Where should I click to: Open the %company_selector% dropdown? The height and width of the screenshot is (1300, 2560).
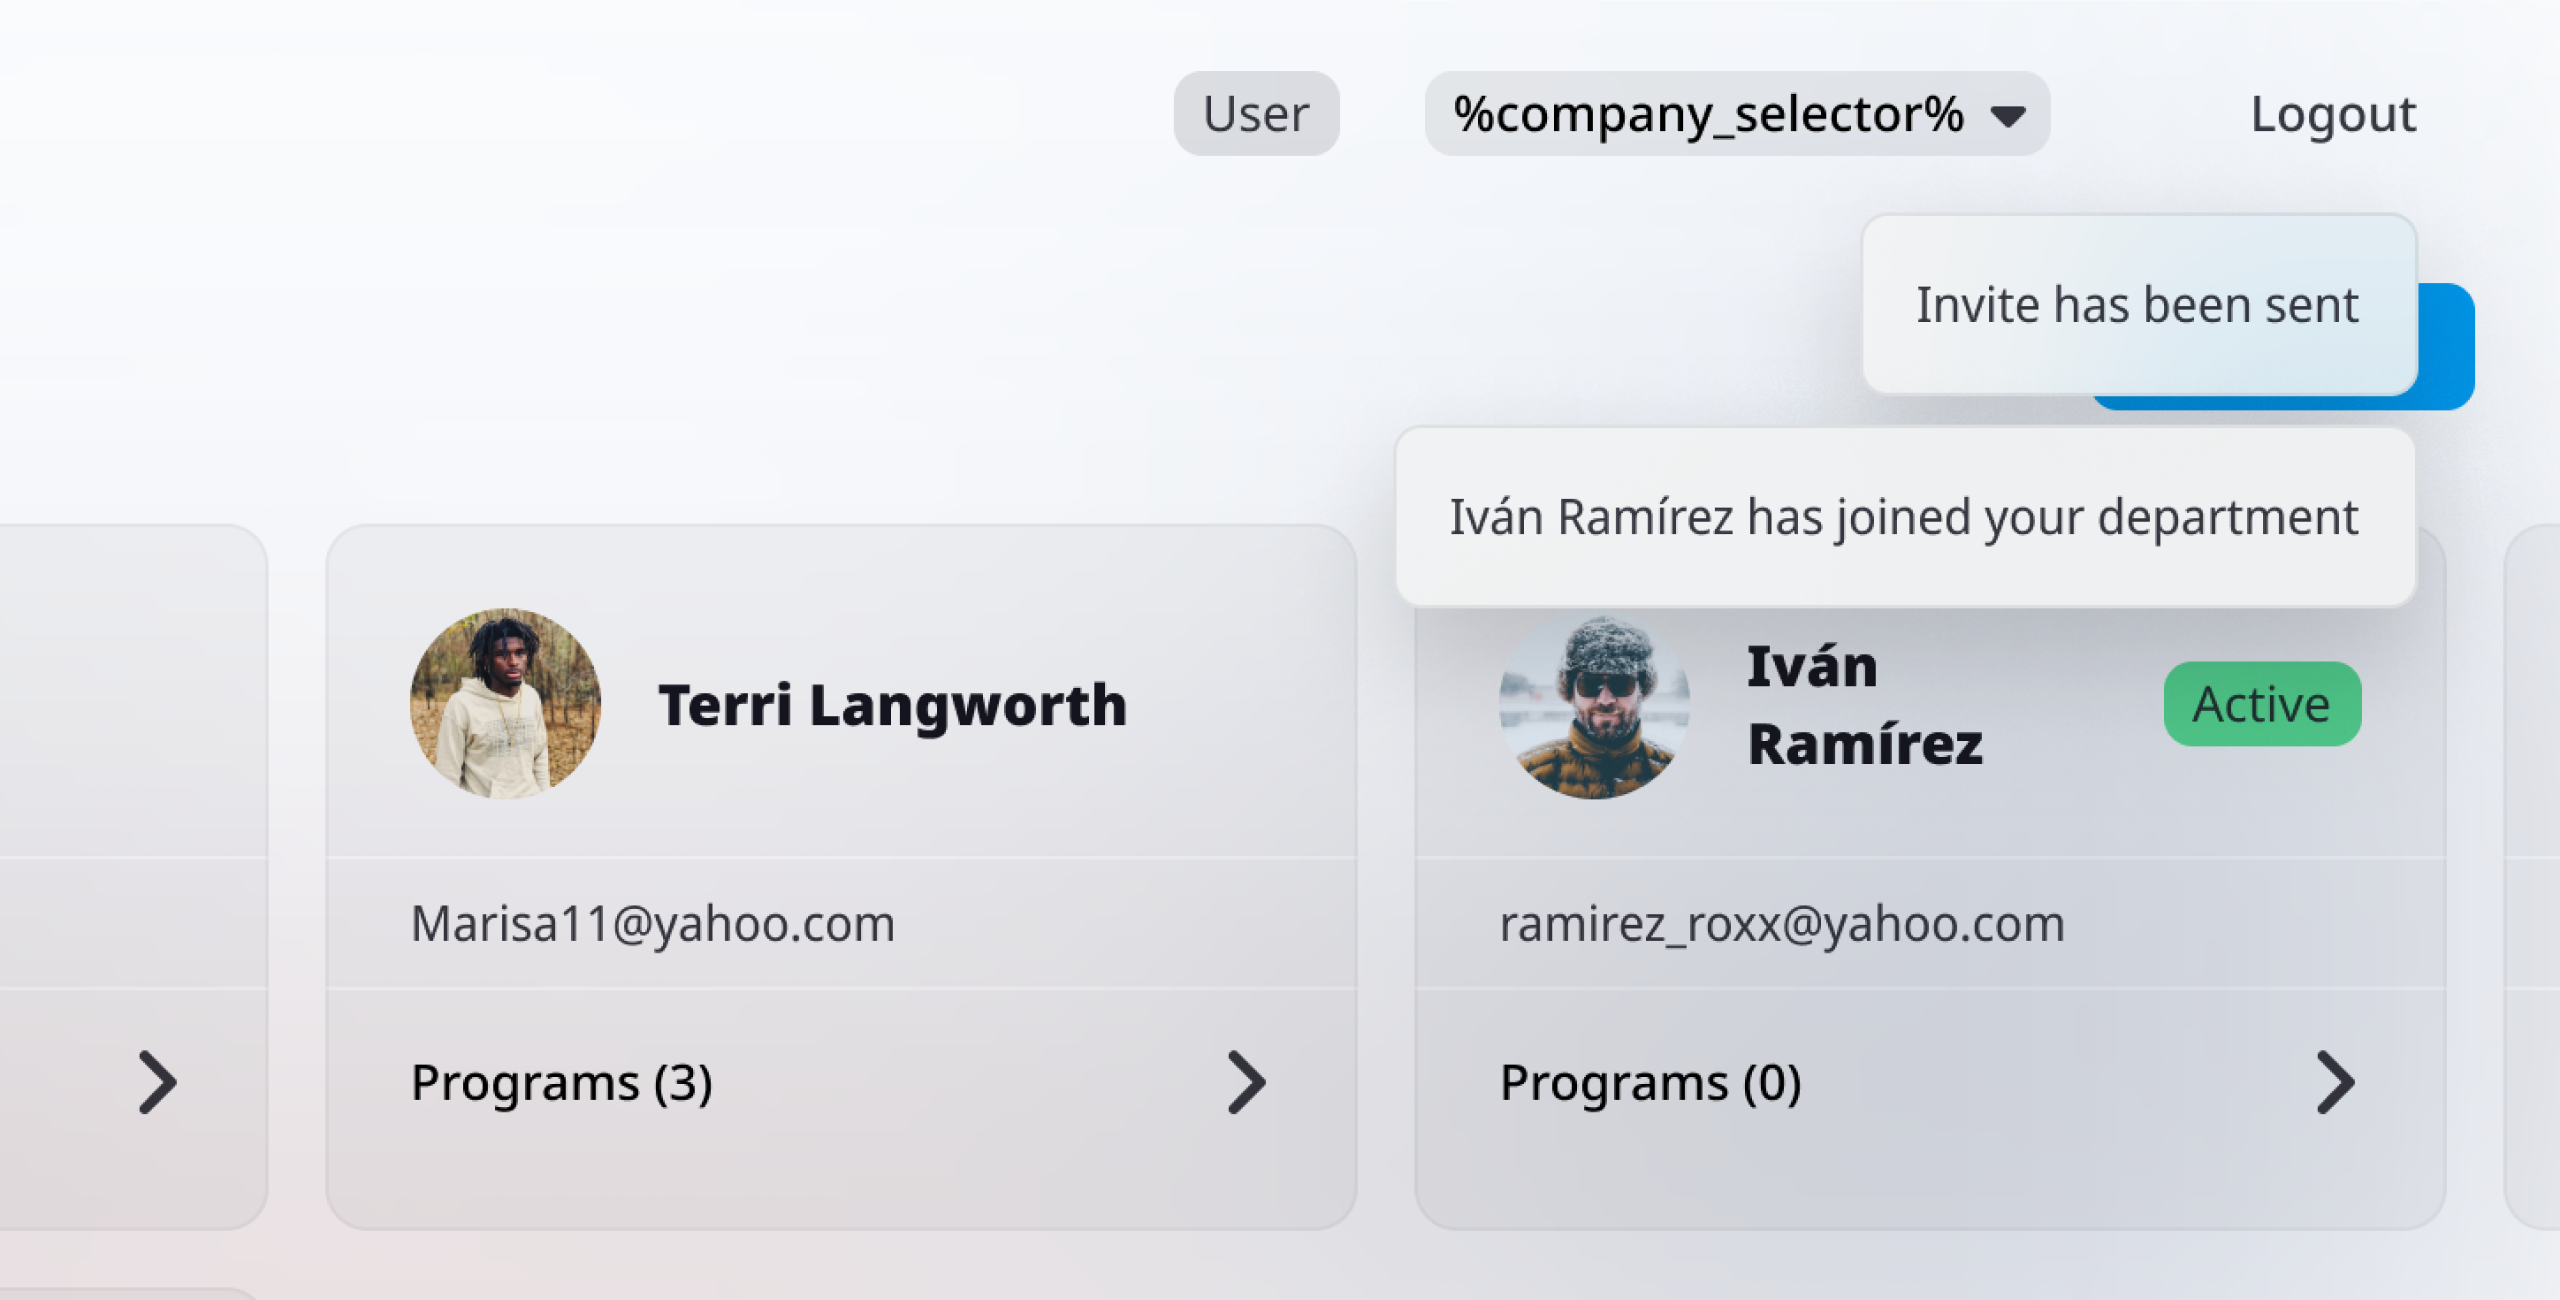[x=1708, y=113]
